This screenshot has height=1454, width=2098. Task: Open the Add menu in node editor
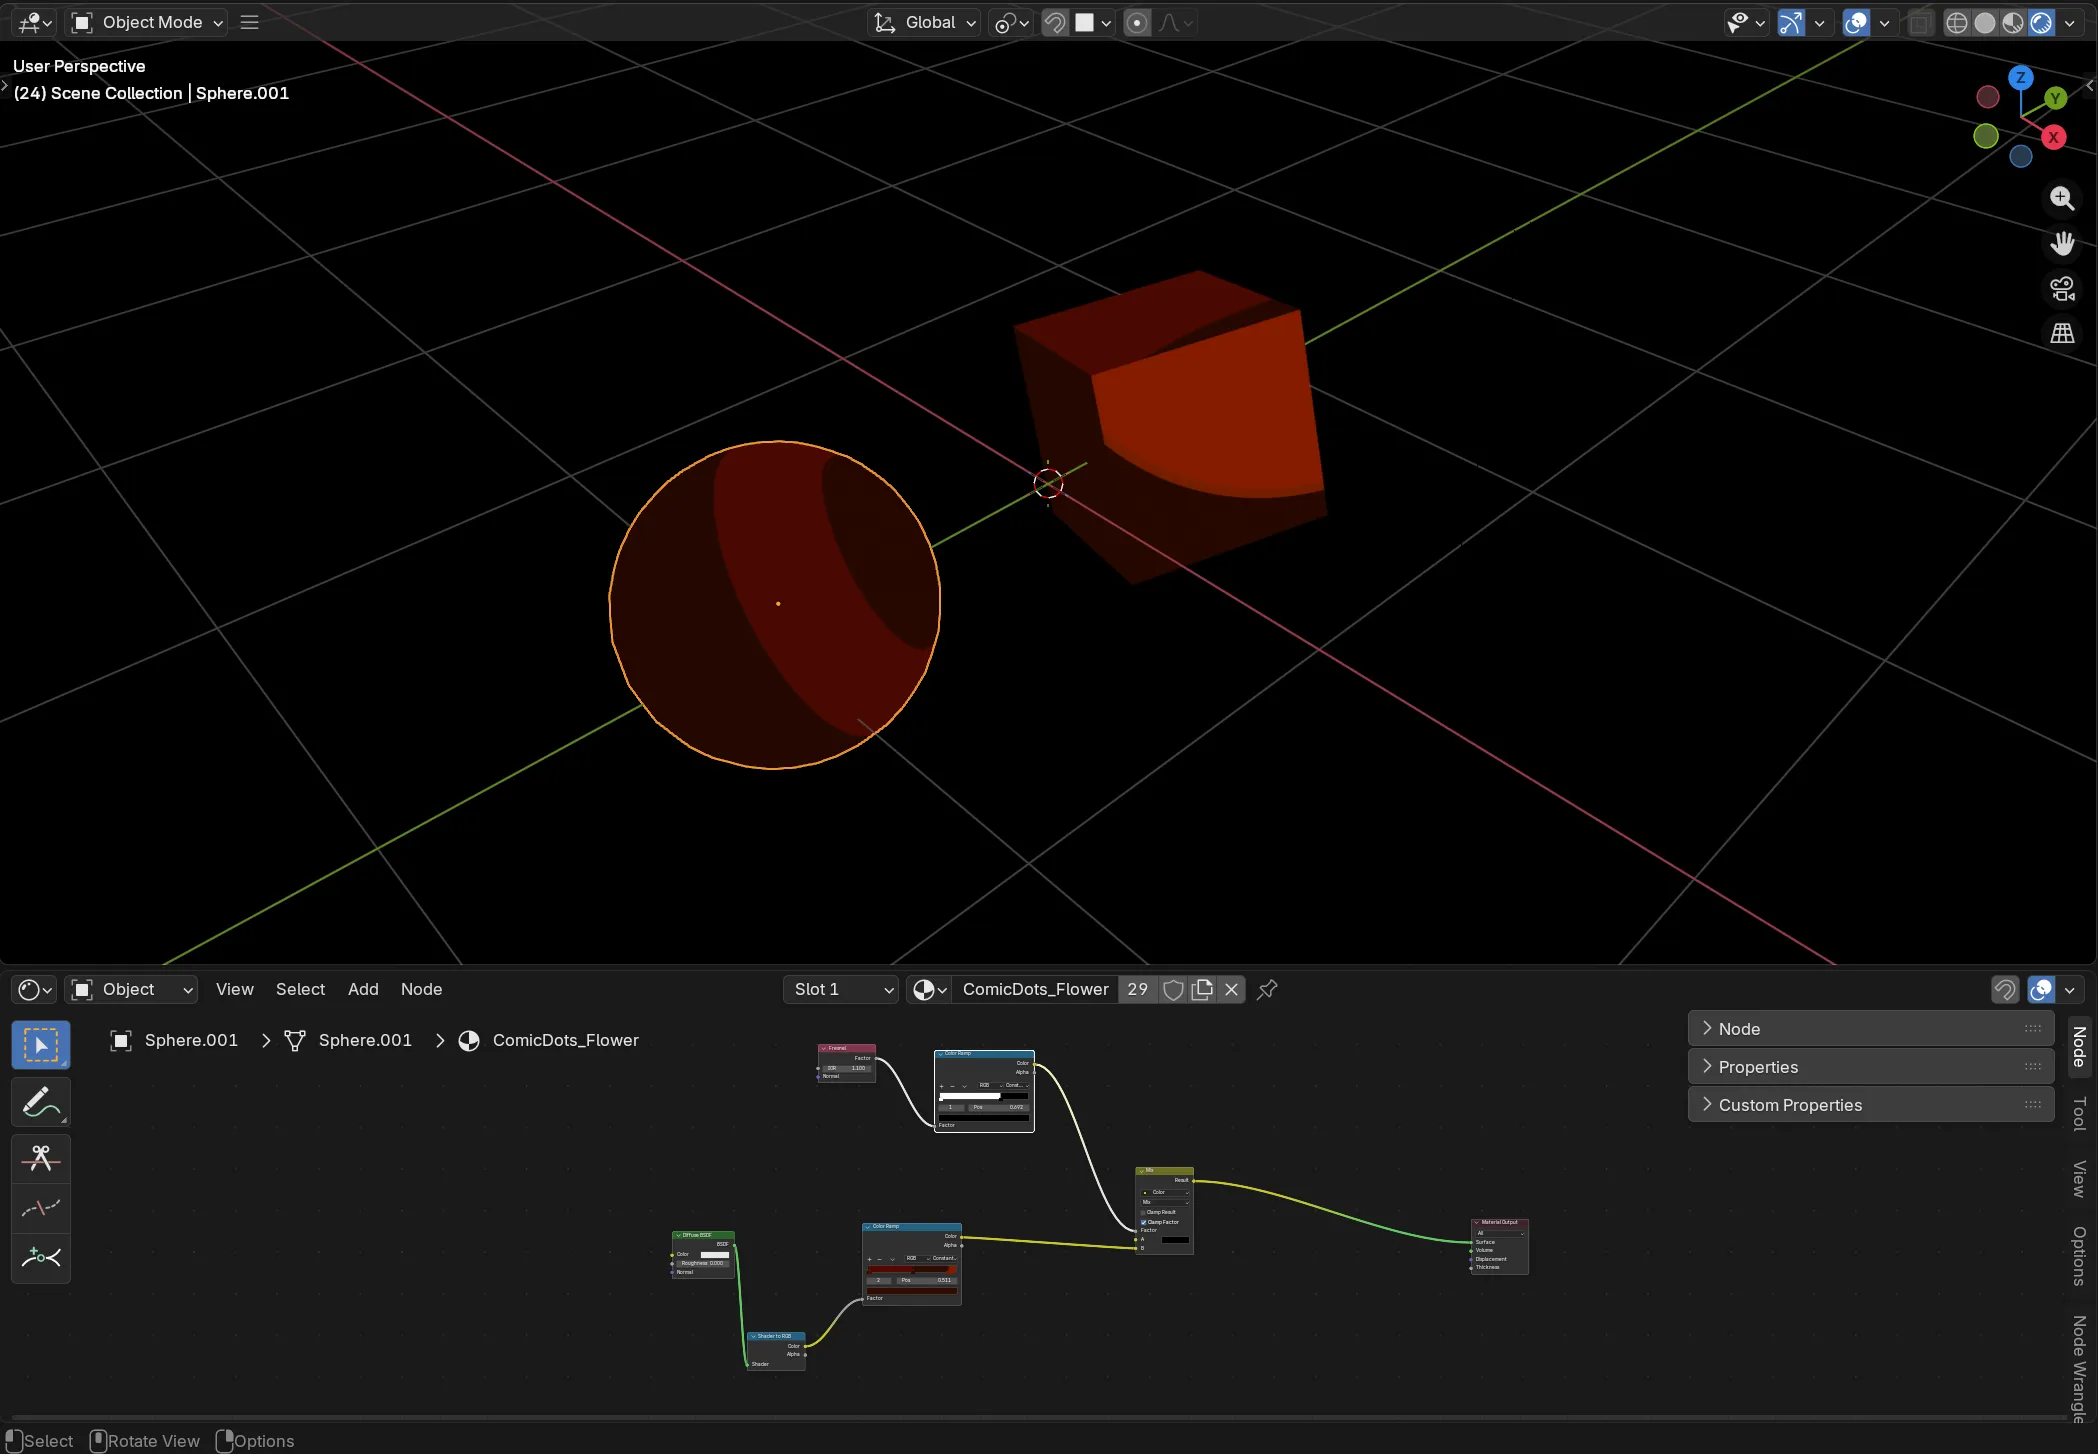pos(363,989)
